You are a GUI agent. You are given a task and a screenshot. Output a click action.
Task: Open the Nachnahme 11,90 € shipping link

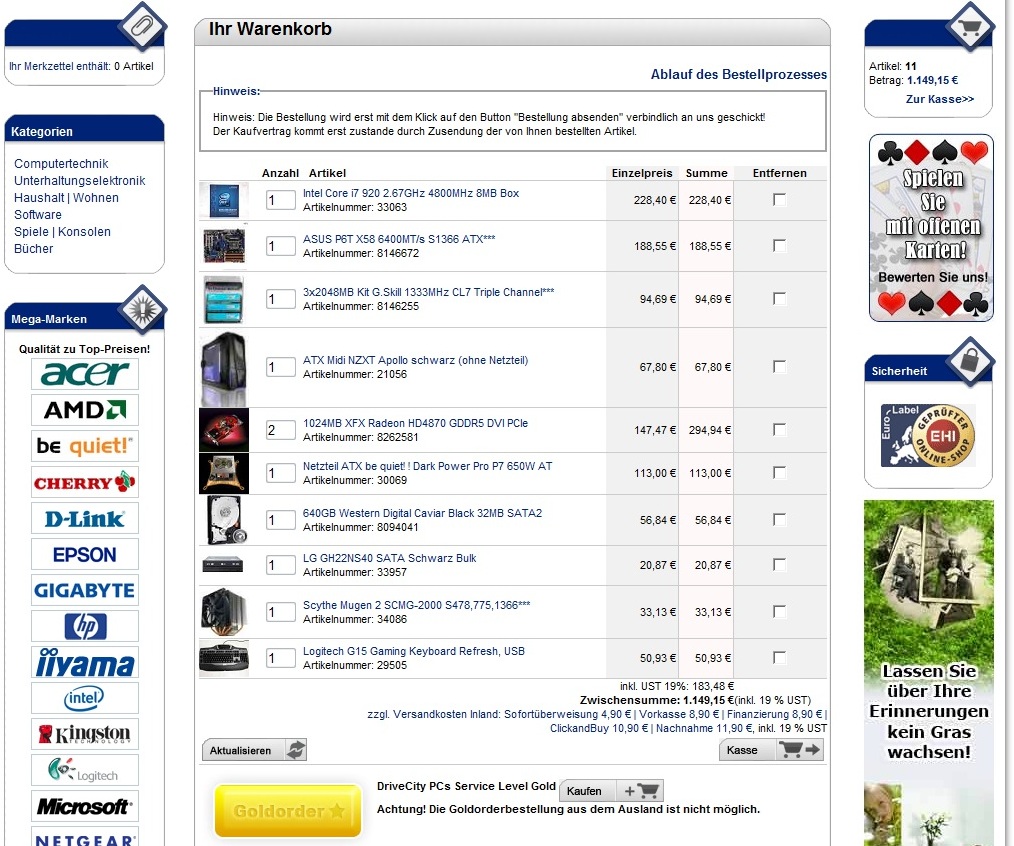coord(704,728)
